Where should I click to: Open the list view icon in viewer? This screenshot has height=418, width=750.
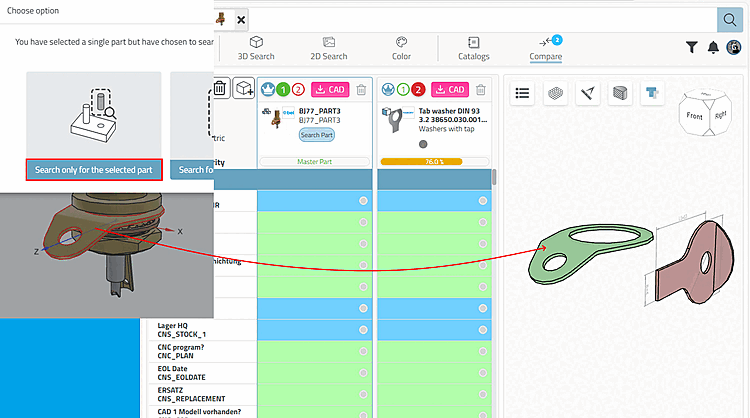[522, 93]
